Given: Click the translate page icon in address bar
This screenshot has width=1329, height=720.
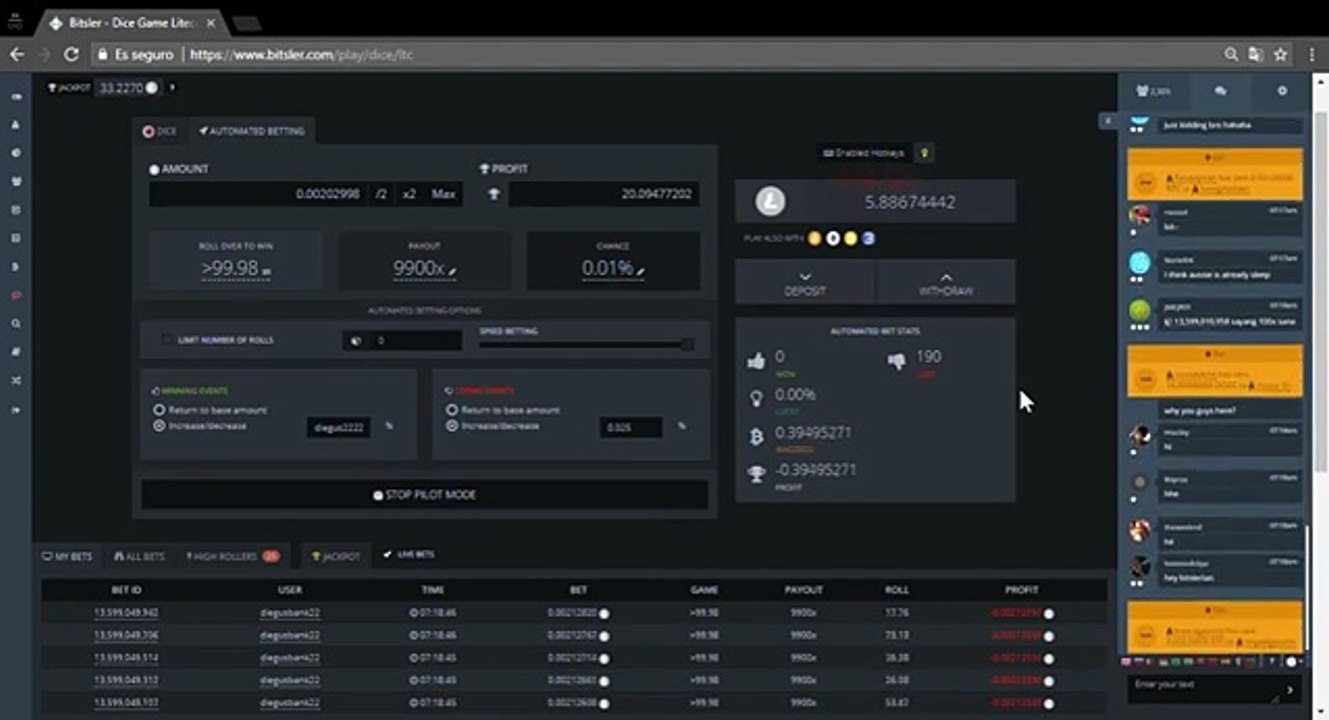Looking at the screenshot, I should click(x=1256, y=54).
